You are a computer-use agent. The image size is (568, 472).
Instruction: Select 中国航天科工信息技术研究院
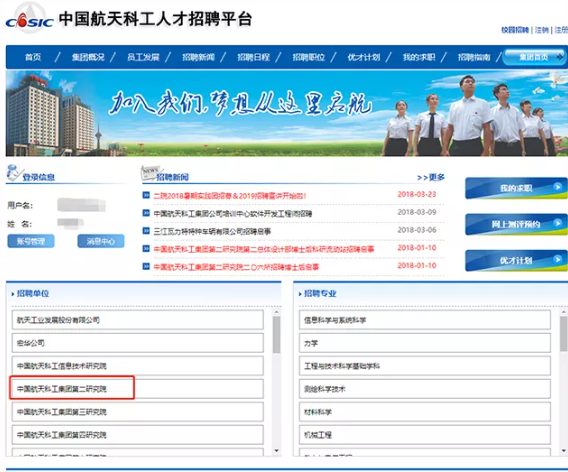click(138, 366)
